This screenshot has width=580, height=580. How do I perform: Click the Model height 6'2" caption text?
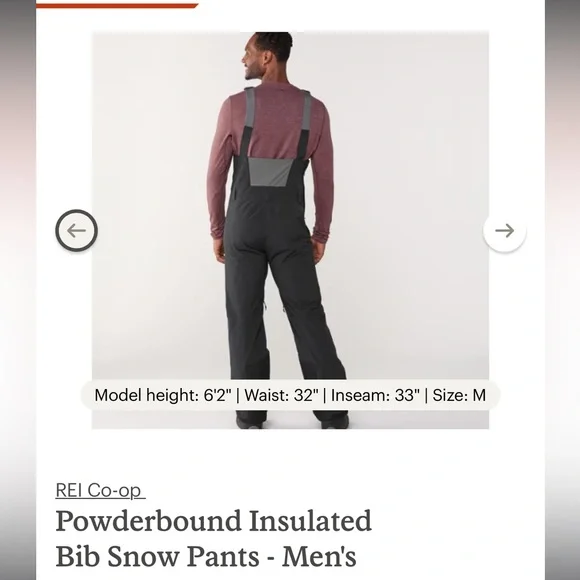click(x=163, y=395)
